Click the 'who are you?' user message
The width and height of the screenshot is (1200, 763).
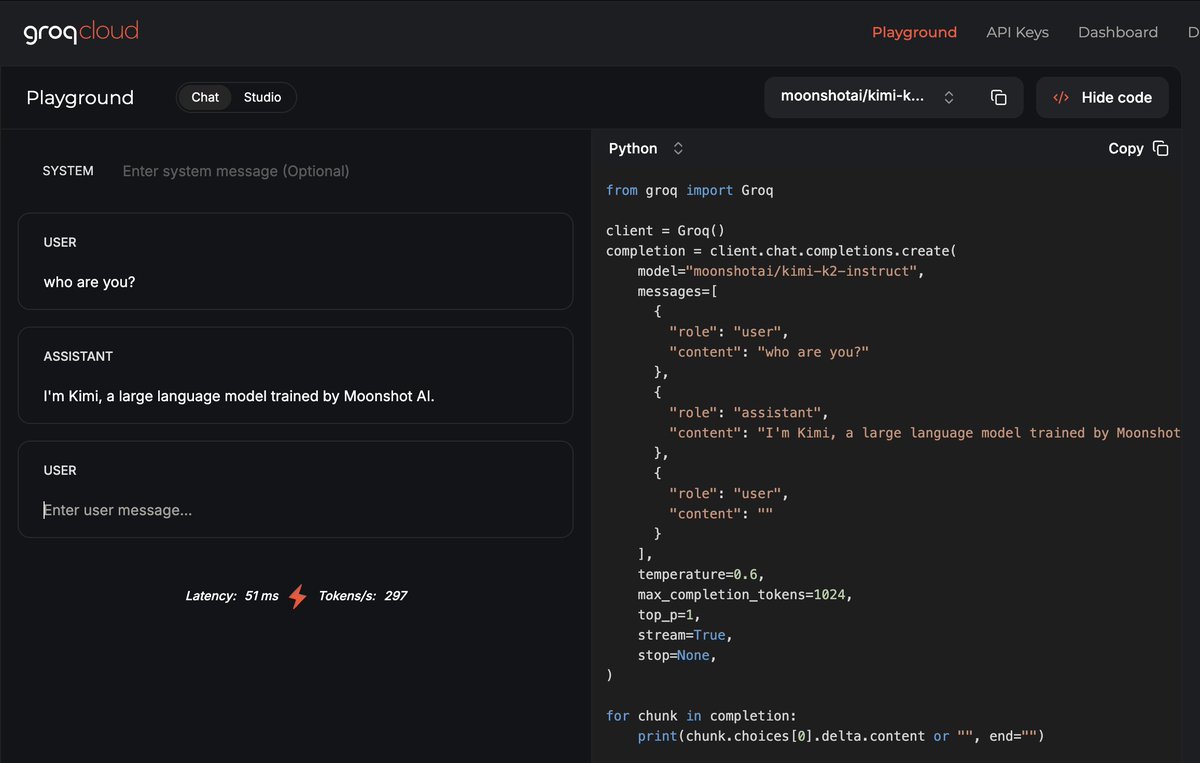point(89,282)
